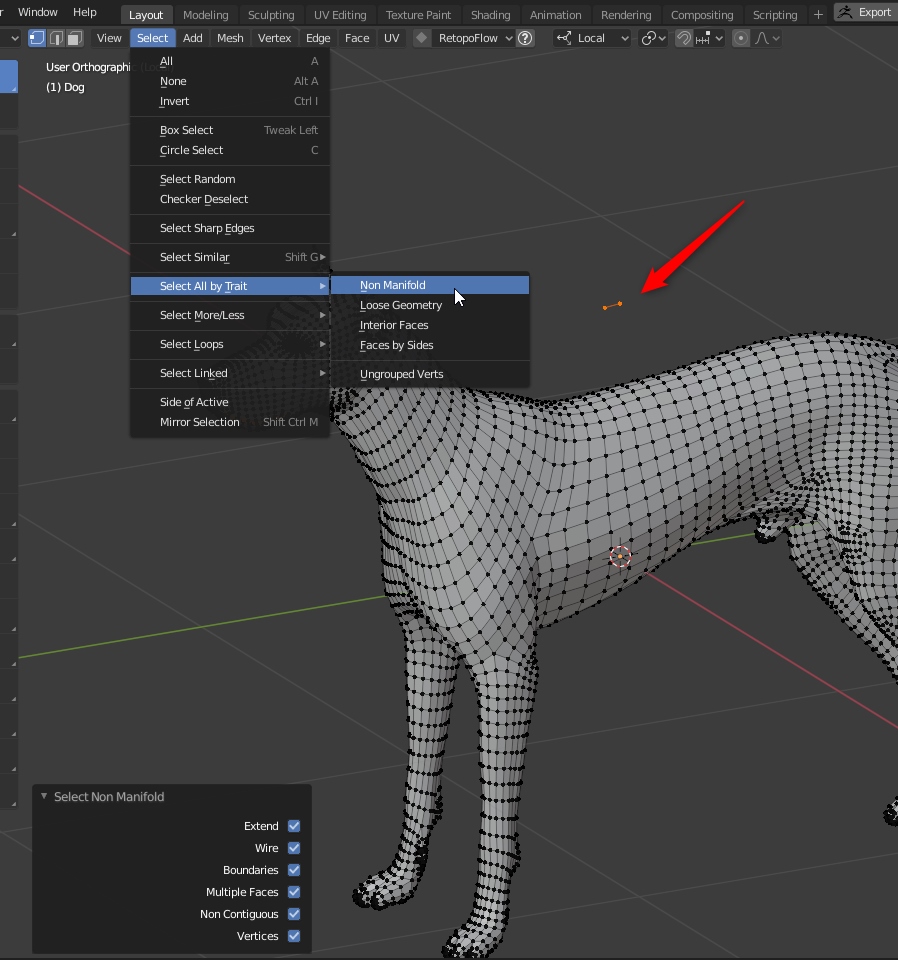The image size is (898, 960).
Task: Open the Vertex menu
Action: (x=274, y=38)
